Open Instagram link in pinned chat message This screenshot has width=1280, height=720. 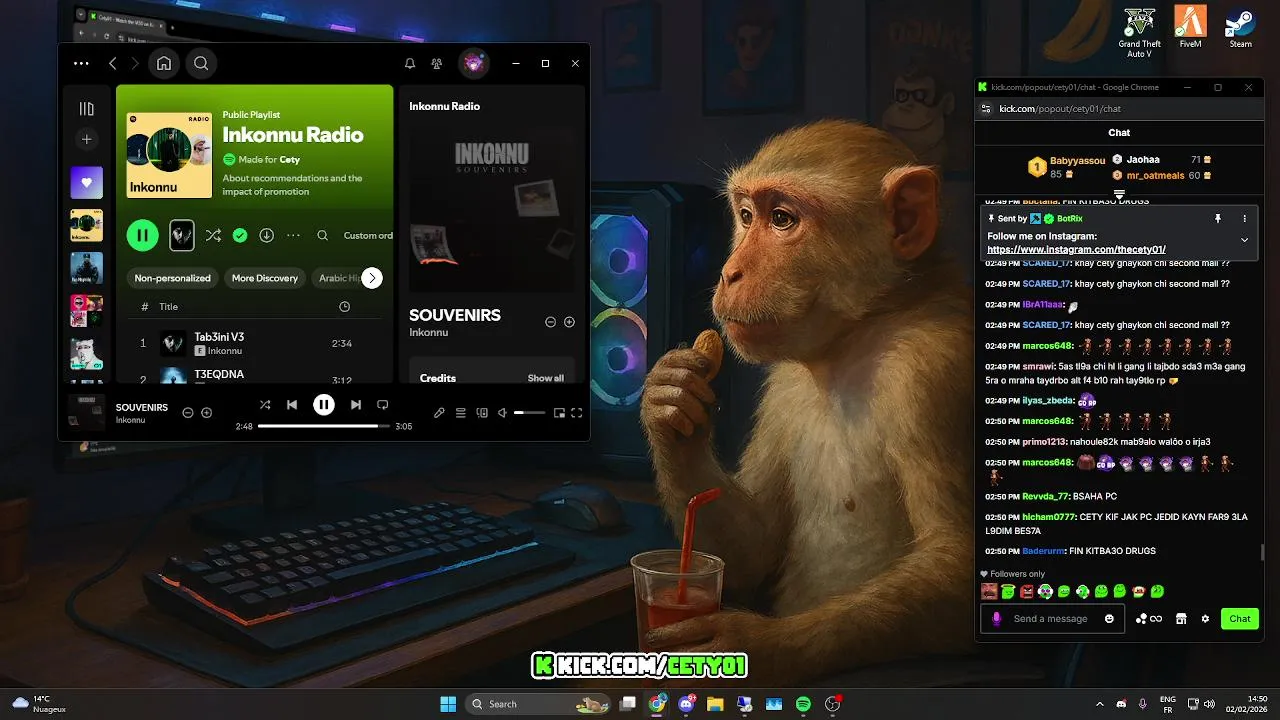click(1076, 249)
